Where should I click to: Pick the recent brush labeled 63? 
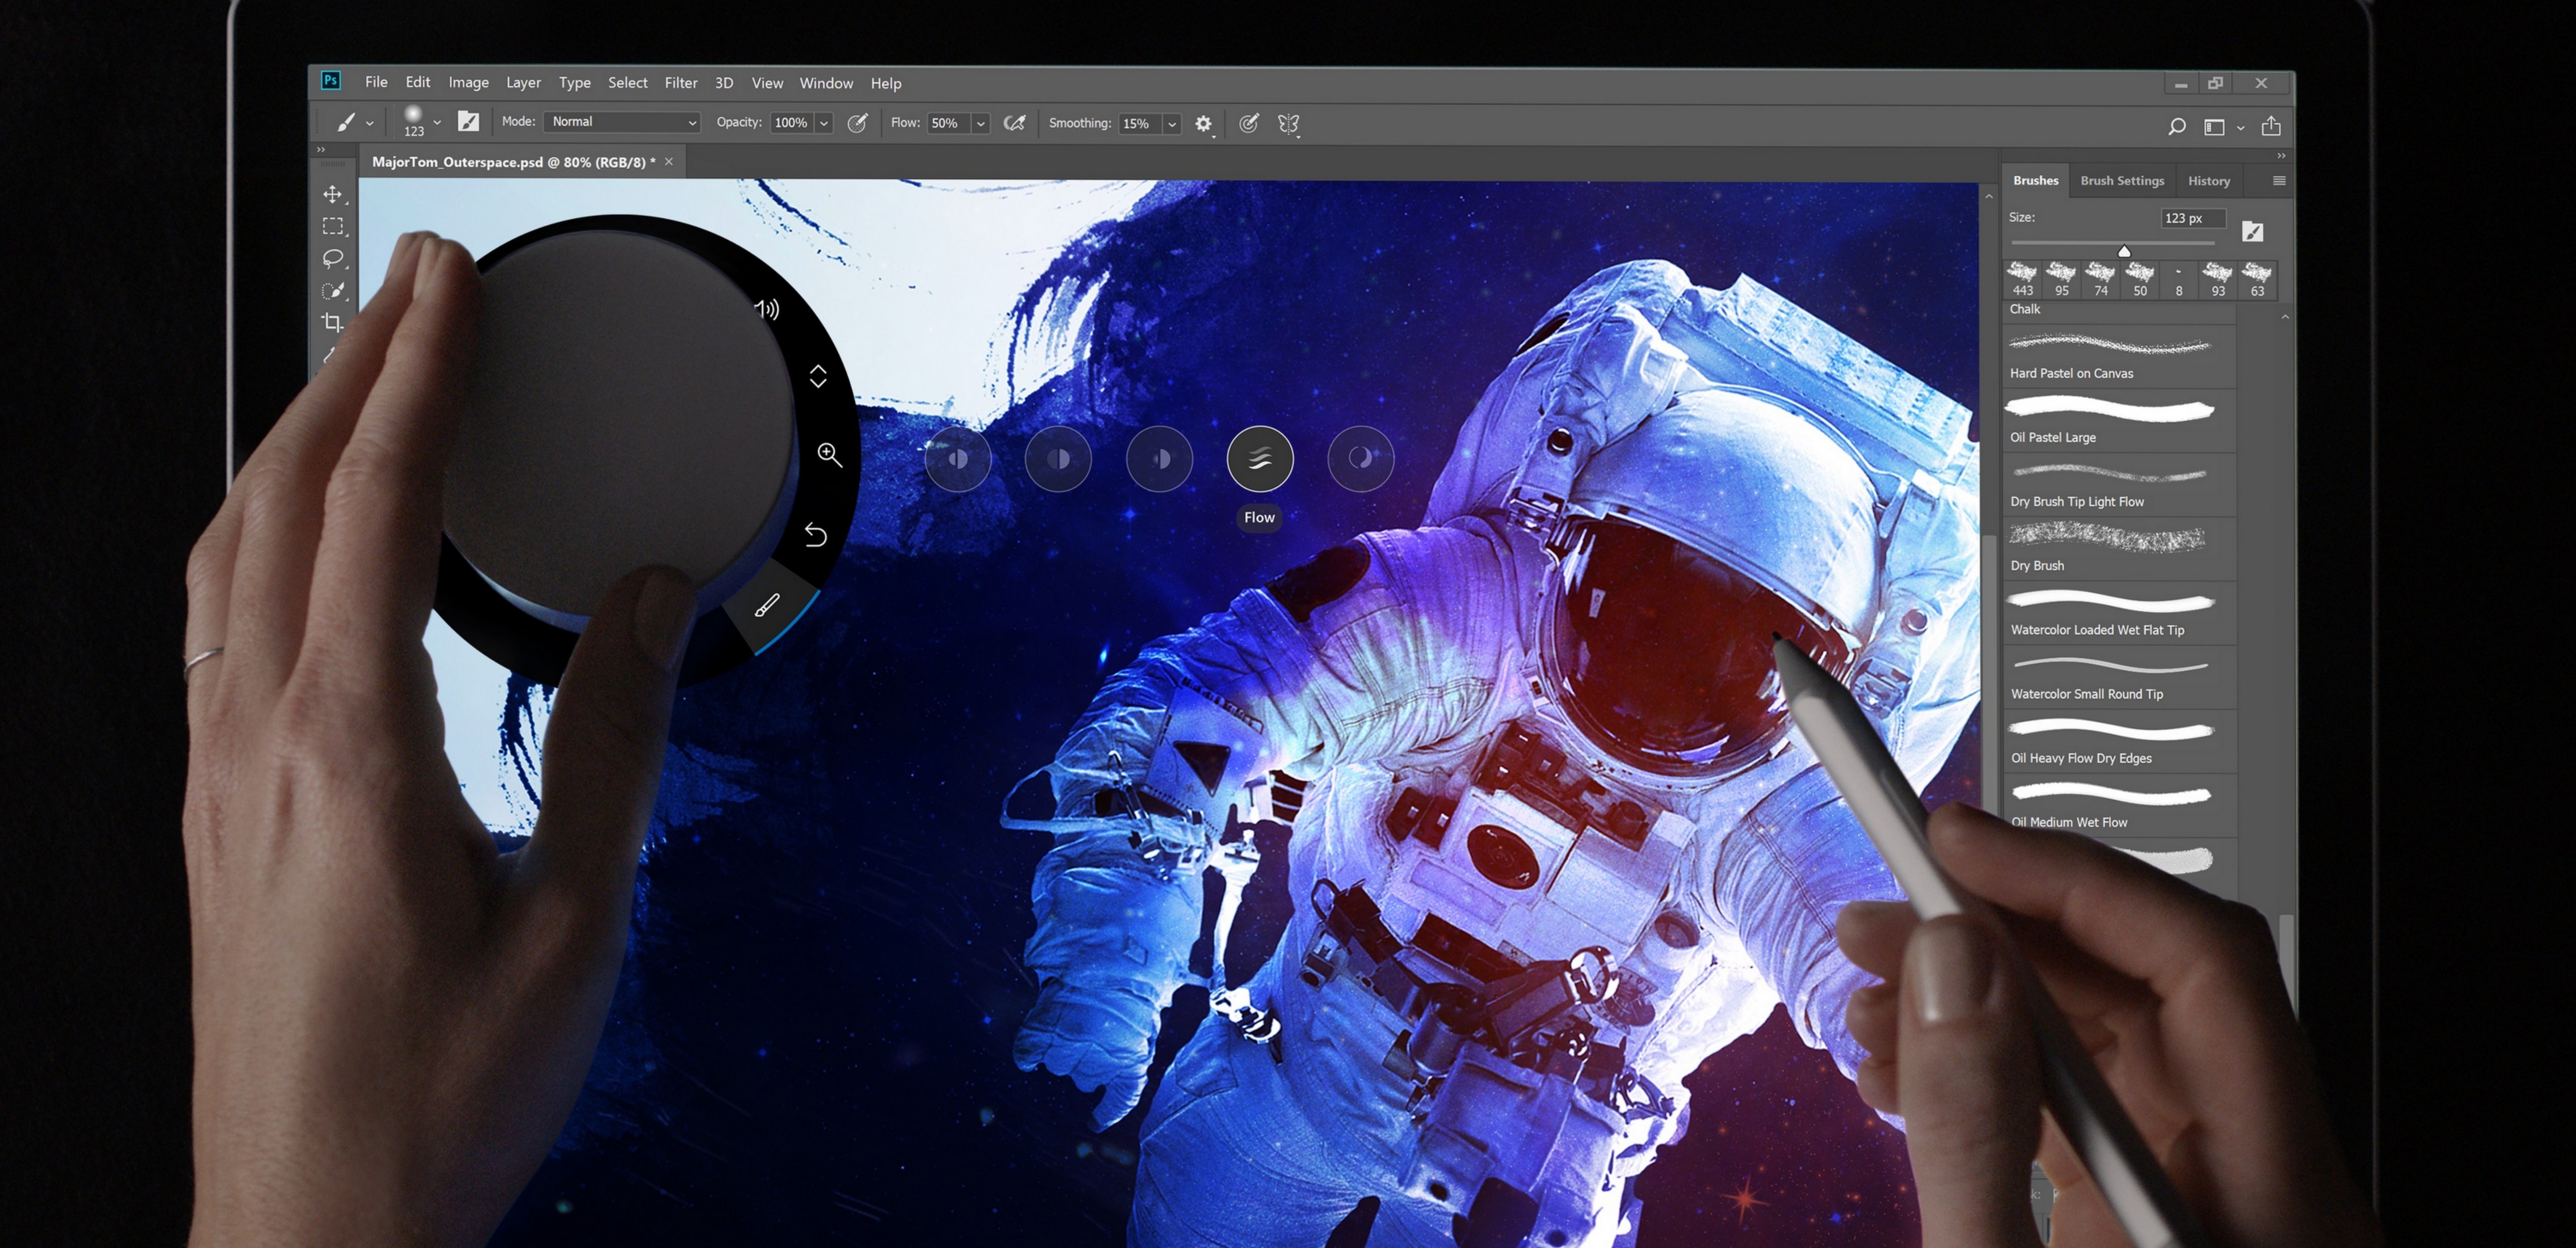click(2257, 279)
